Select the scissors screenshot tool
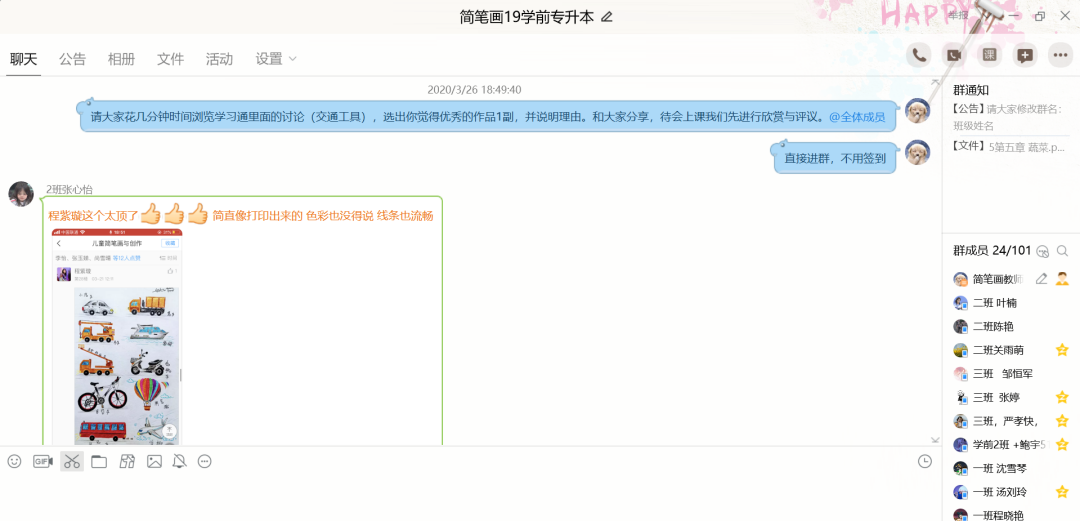Viewport: 1080px width, 521px height. click(71, 461)
